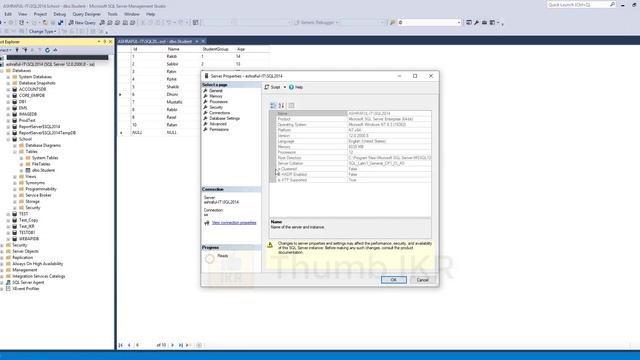Expand the CORE_EMPDB database node
This screenshot has width=640, height=360.
[8, 96]
